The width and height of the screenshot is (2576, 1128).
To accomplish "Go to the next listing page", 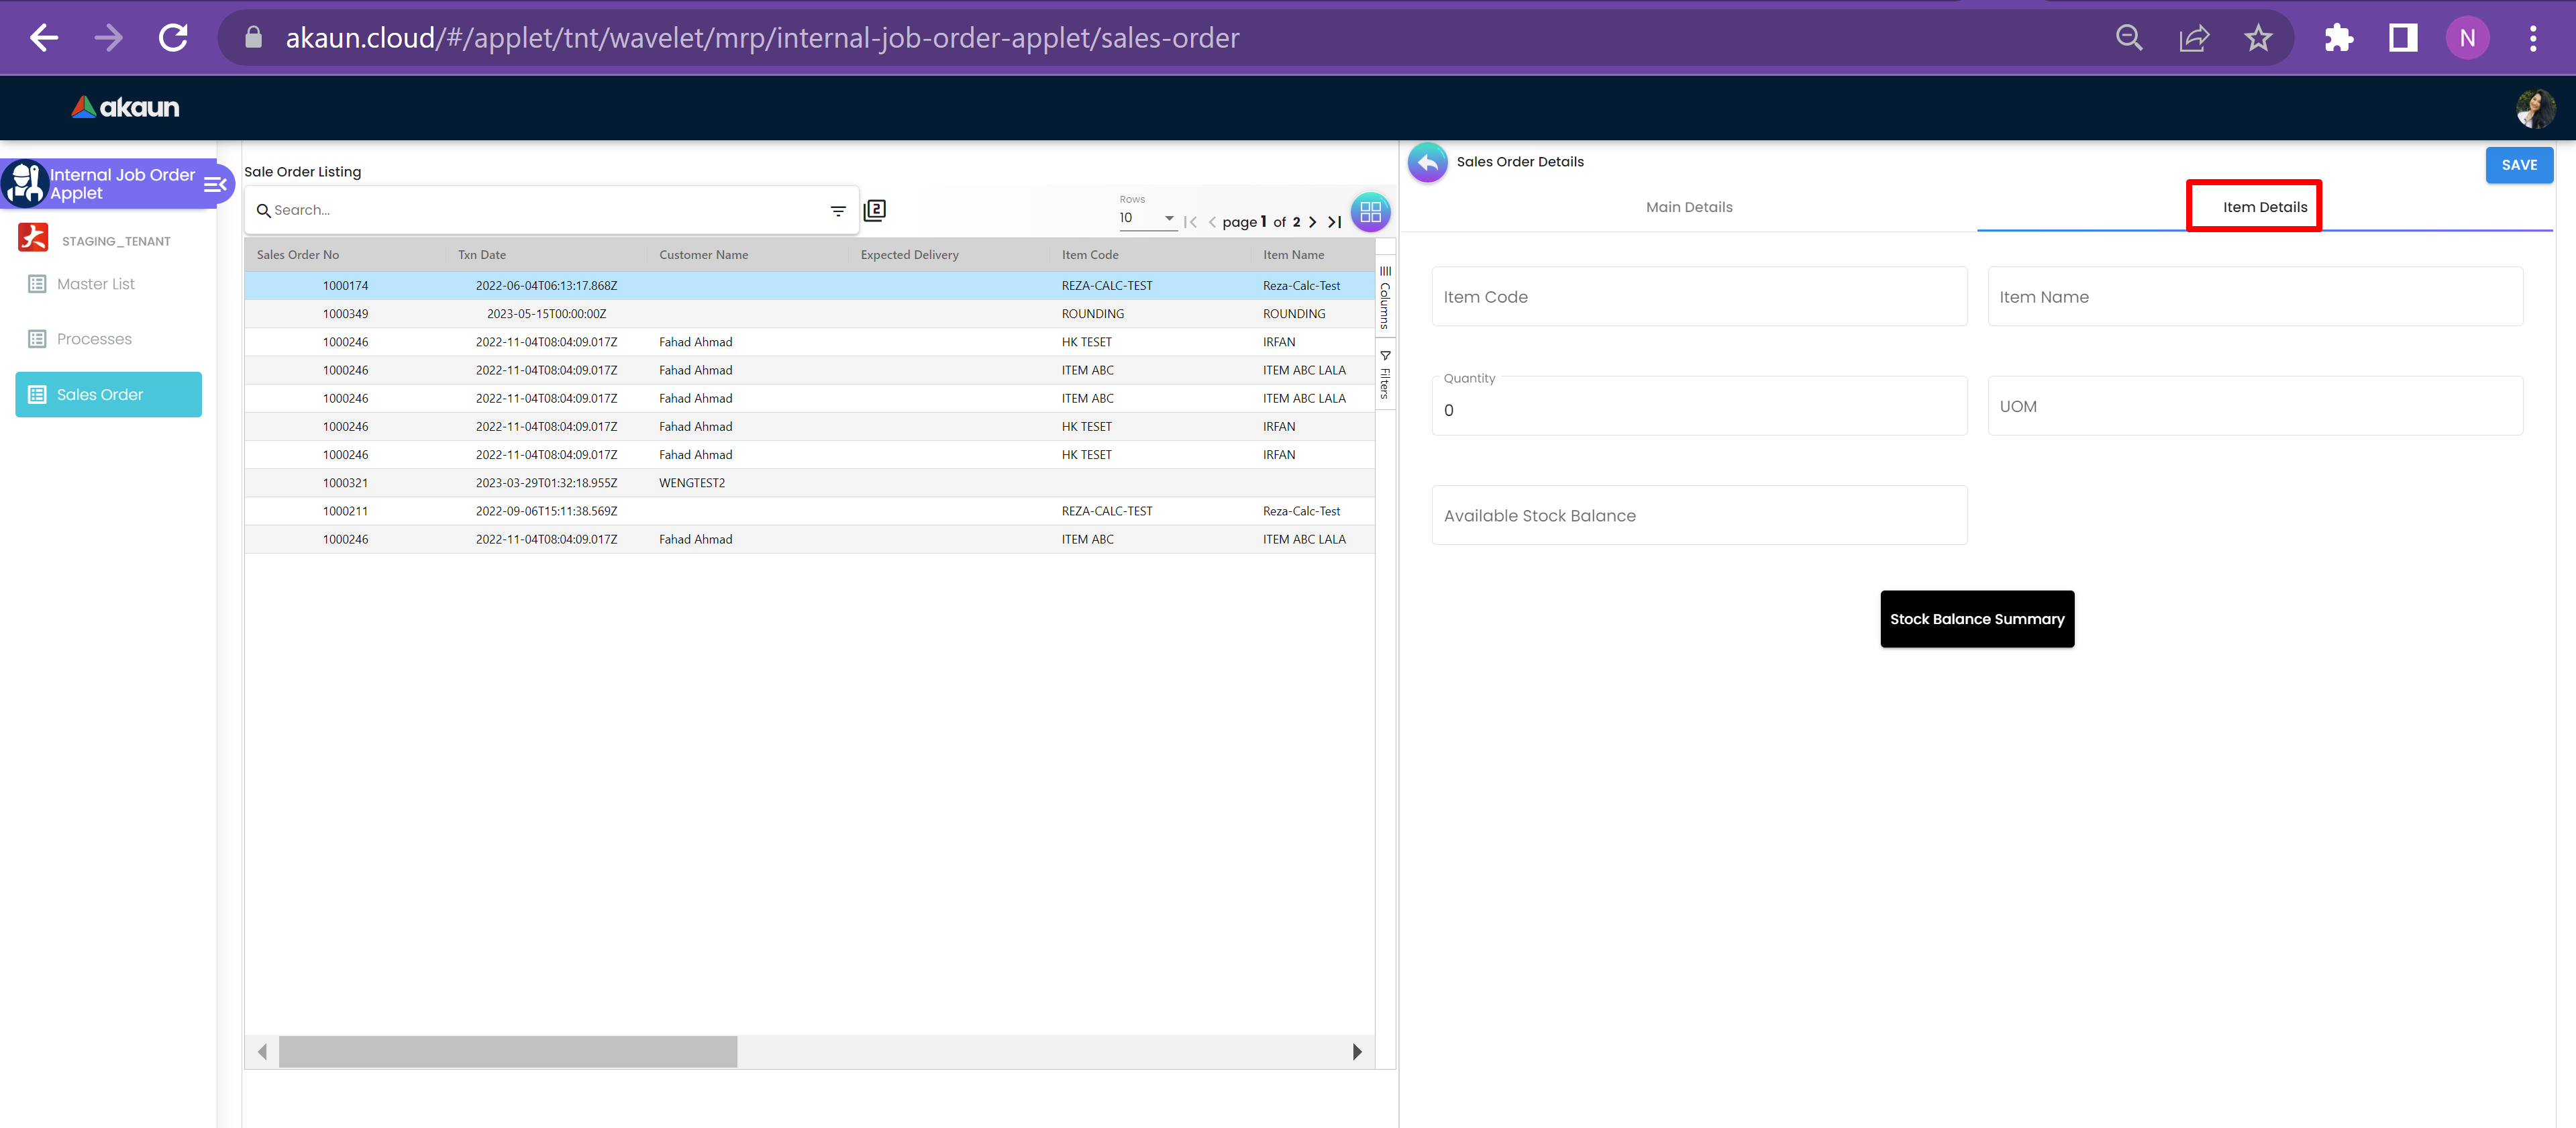I will pyautogui.click(x=1313, y=222).
